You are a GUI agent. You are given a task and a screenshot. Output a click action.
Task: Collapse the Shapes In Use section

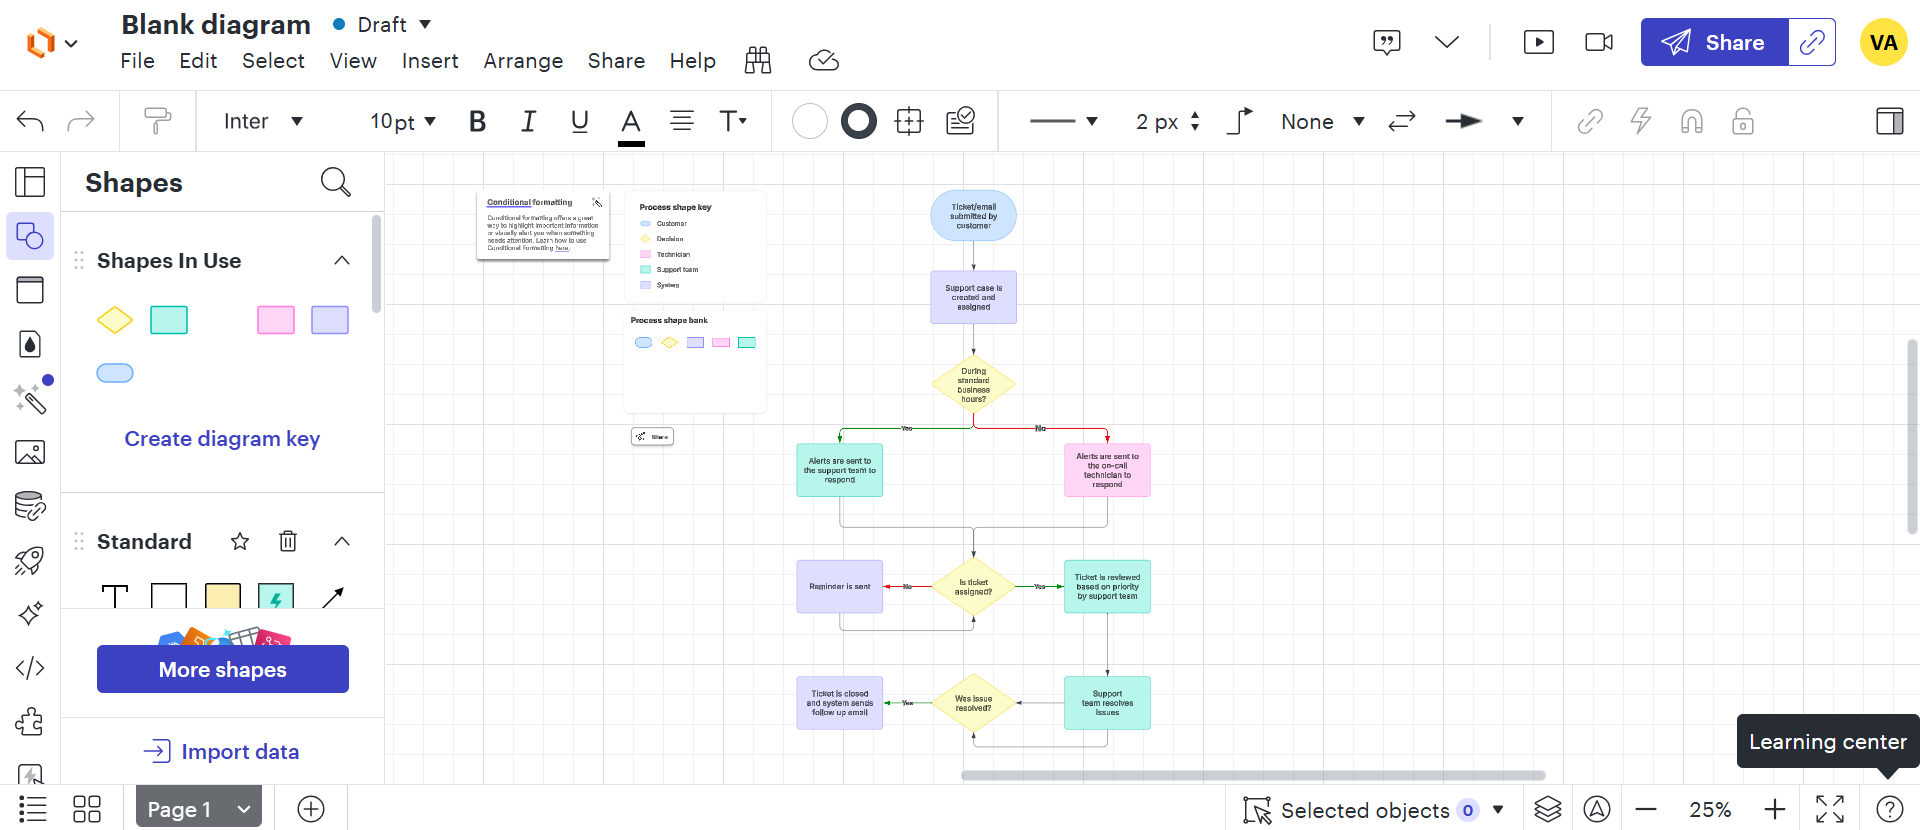[342, 261]
